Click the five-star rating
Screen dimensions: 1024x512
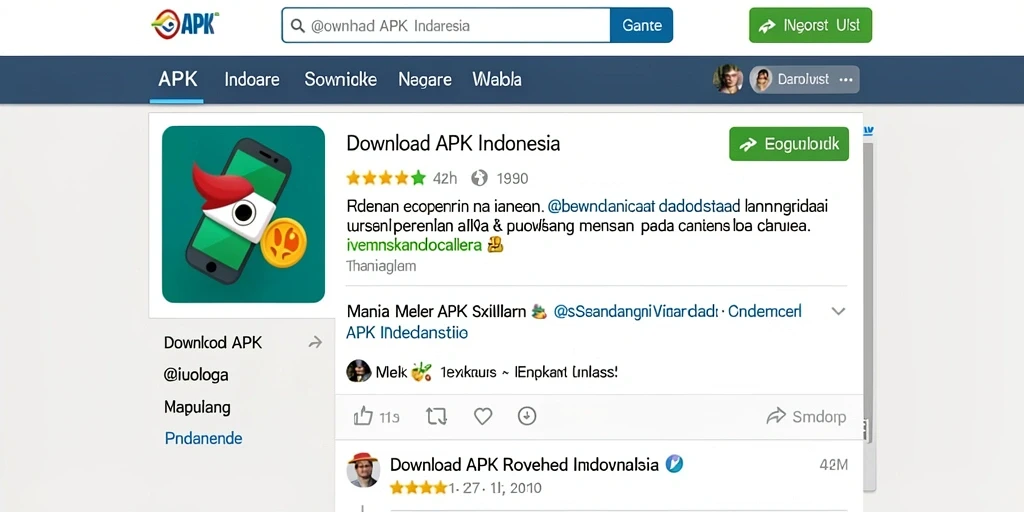(x=386, y=178)
